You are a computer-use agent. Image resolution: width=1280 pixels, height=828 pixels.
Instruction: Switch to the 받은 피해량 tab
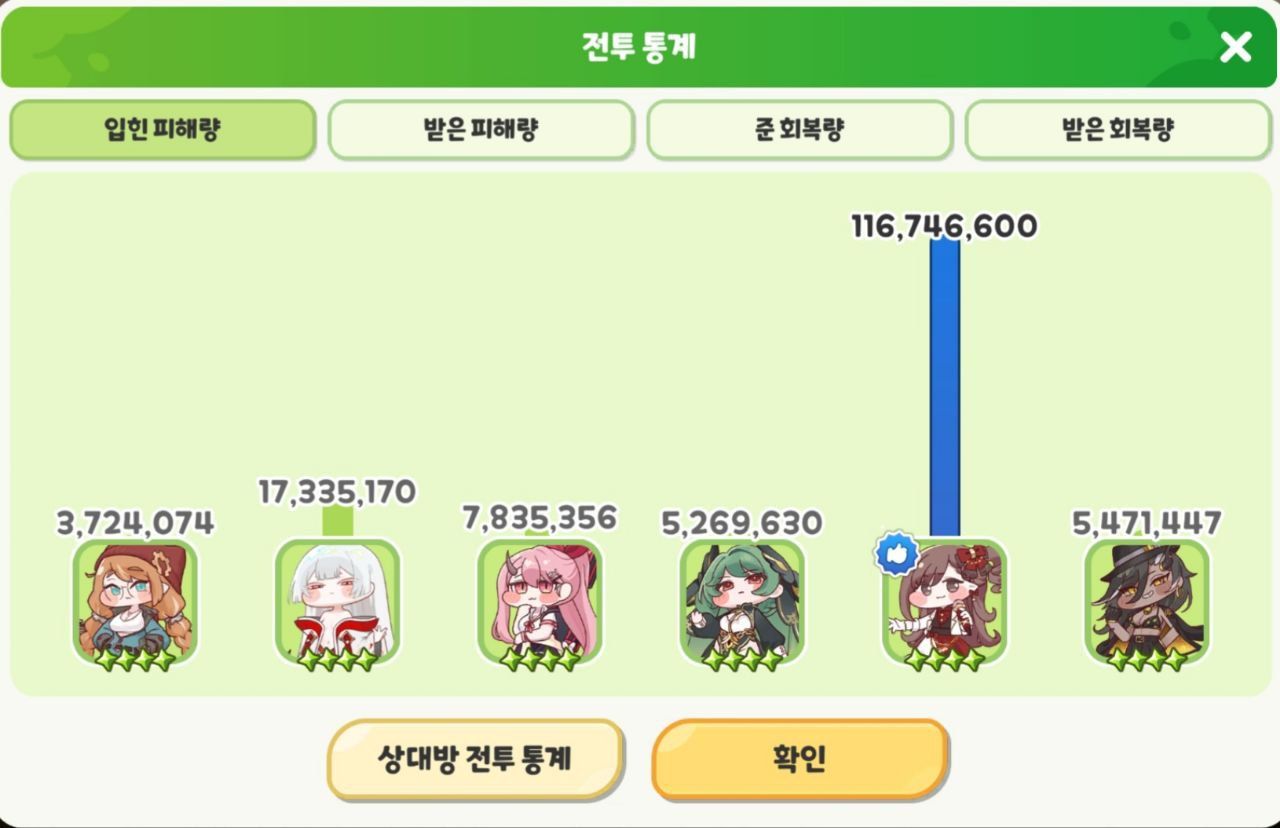click(481, 130)
